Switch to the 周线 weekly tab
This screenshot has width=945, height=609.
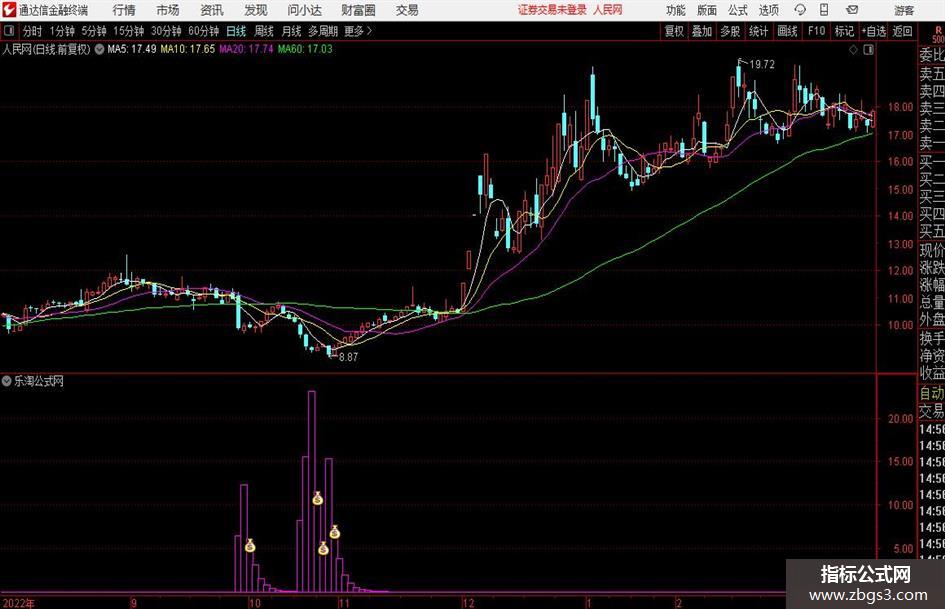264,31
